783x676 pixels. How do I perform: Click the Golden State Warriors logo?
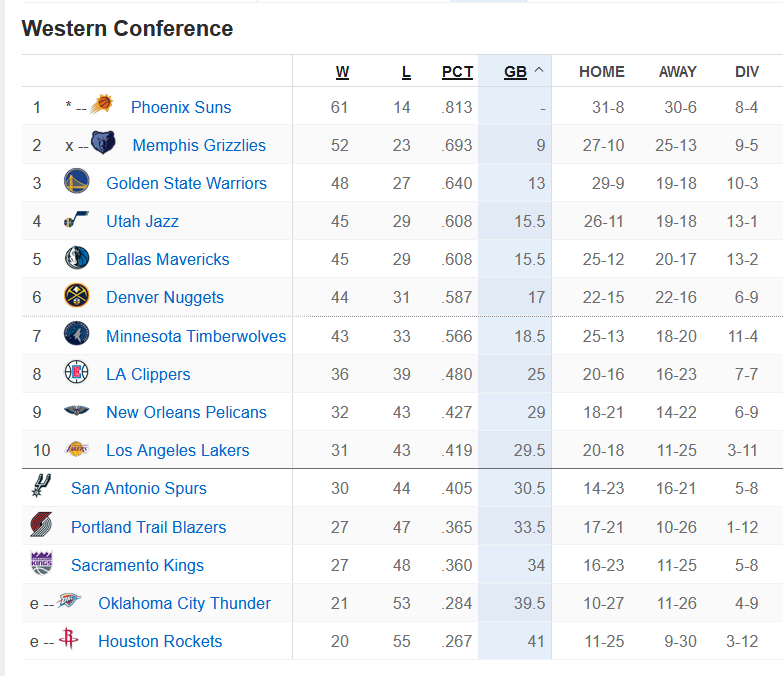pyautogui.click(x=76, y=181)
